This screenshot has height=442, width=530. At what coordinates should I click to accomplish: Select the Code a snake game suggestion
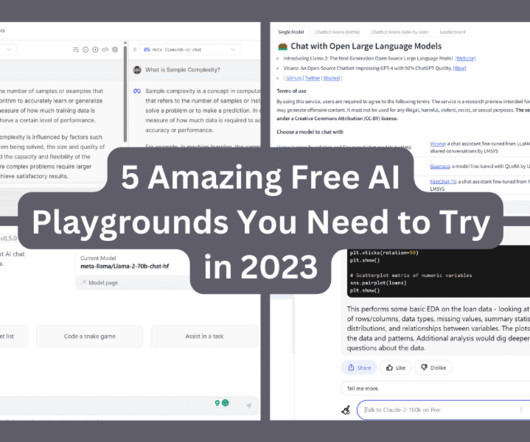pos(90,336)
